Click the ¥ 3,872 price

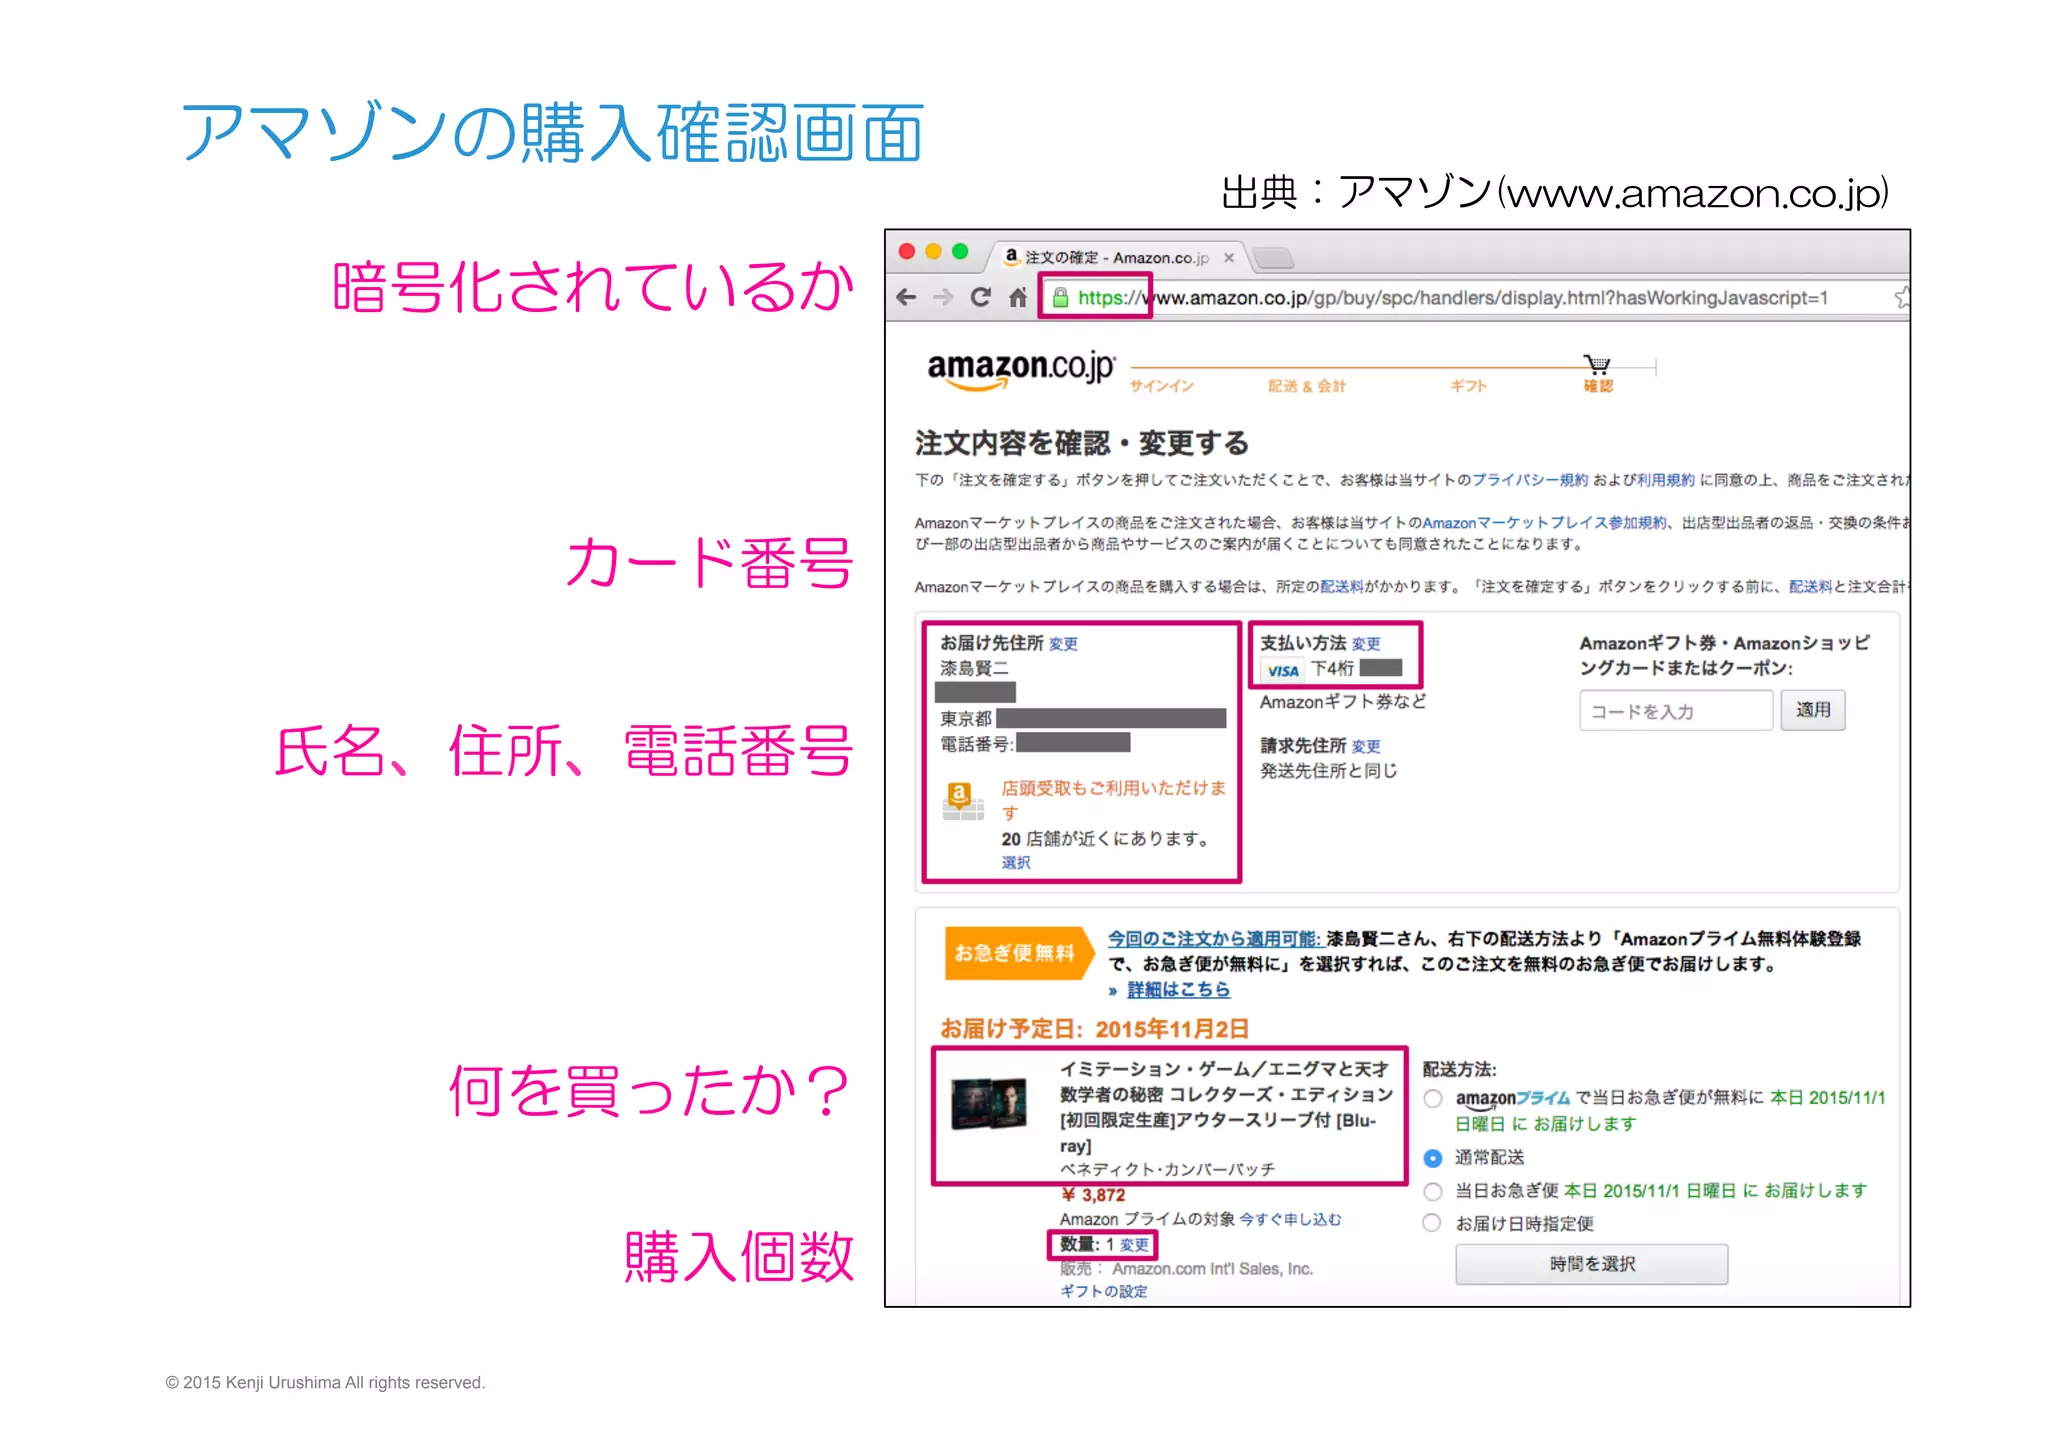click(x=1093, y=1195)
